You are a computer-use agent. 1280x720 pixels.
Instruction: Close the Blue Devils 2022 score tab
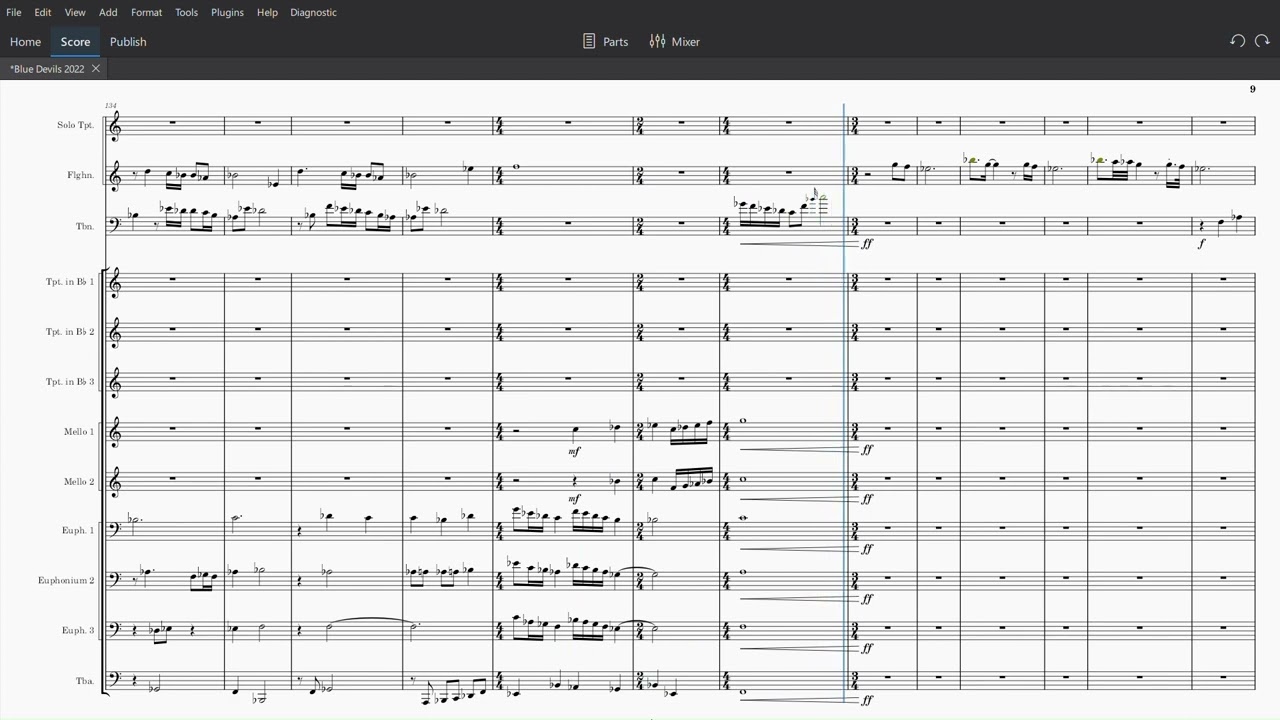pos(96,68)
